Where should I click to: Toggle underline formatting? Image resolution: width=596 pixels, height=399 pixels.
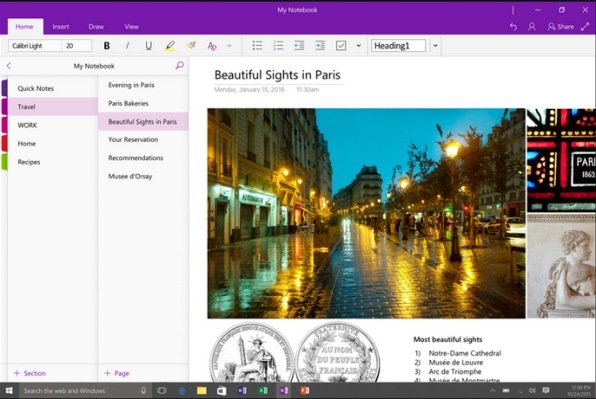tap(149, 46)
